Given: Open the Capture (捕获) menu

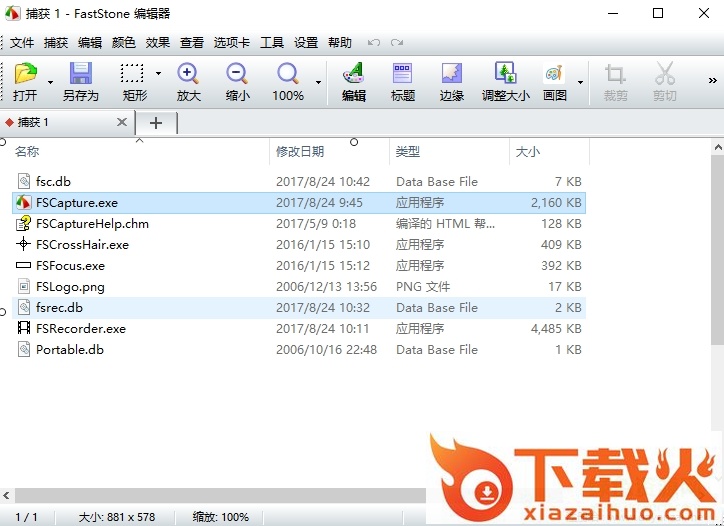Looking at the screenshot, I should click(56, 43).
